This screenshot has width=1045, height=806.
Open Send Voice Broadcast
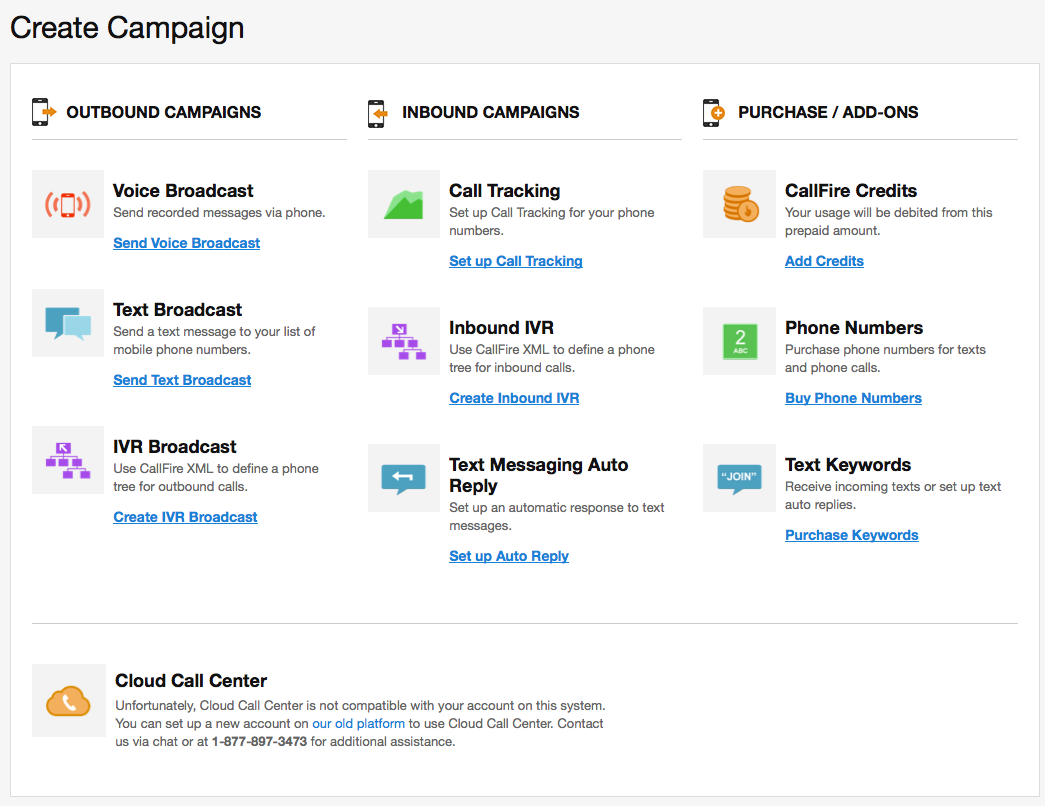[x=186, y=242]
